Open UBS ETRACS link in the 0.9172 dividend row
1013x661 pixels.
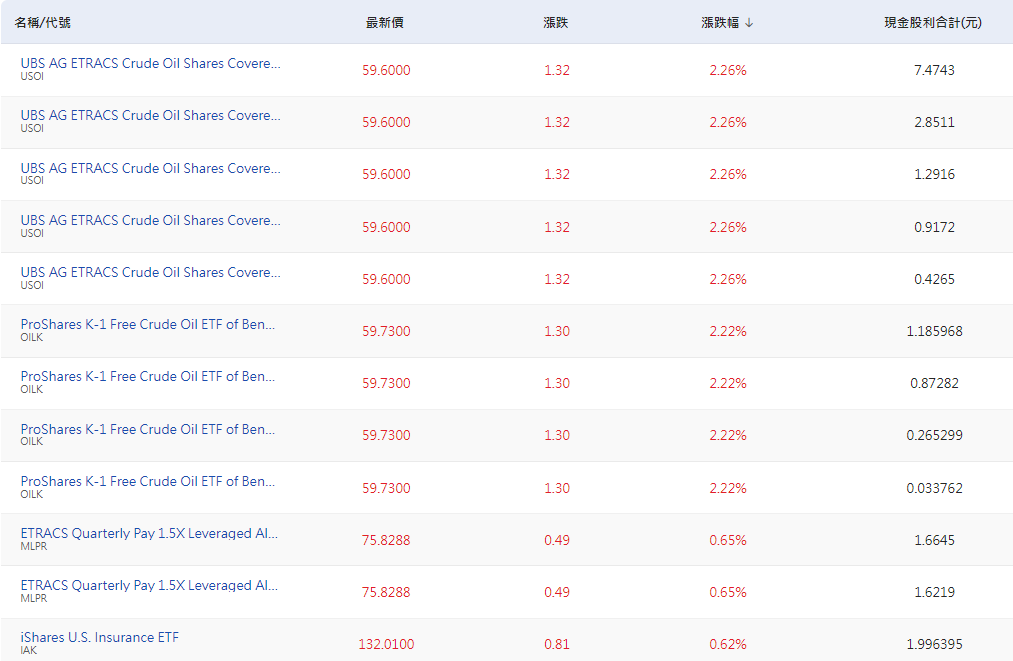click(x=151, y=220)
